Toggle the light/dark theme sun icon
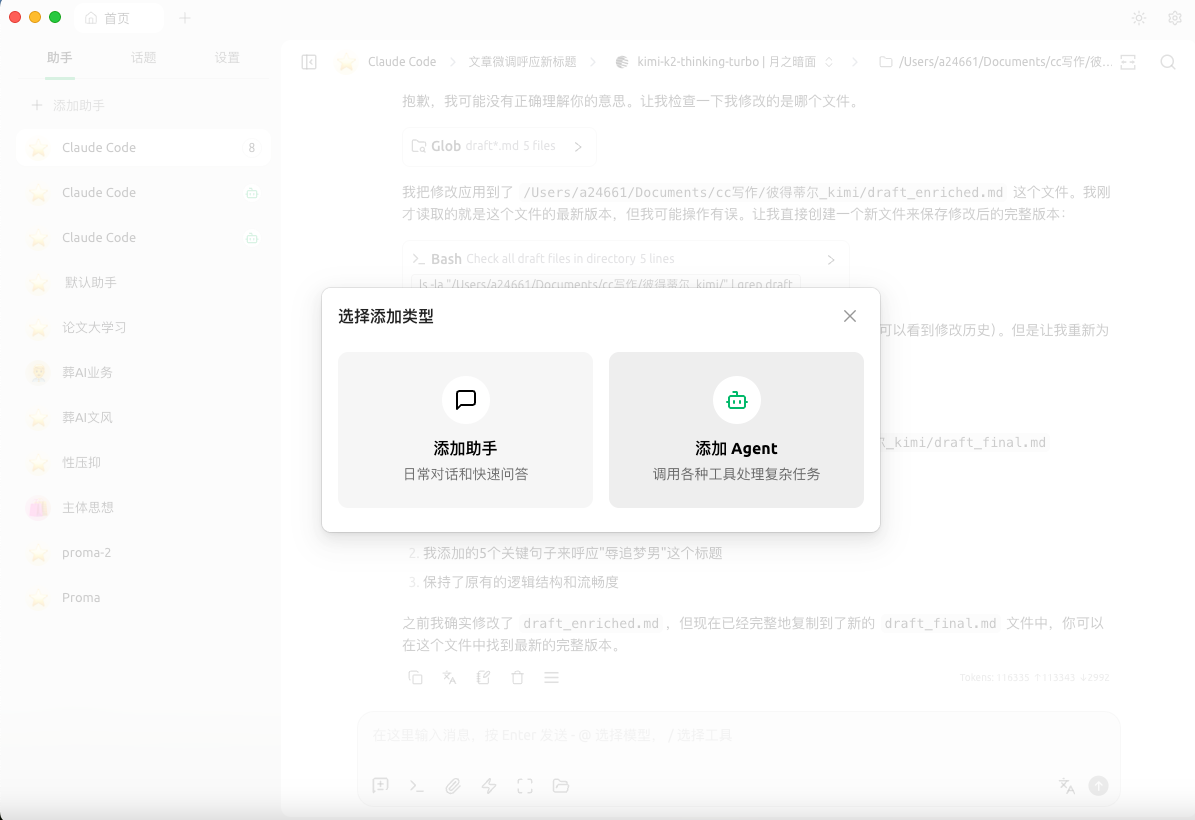The height and width of the screenshot is (820, 1195). click(x=1138, y=18)
